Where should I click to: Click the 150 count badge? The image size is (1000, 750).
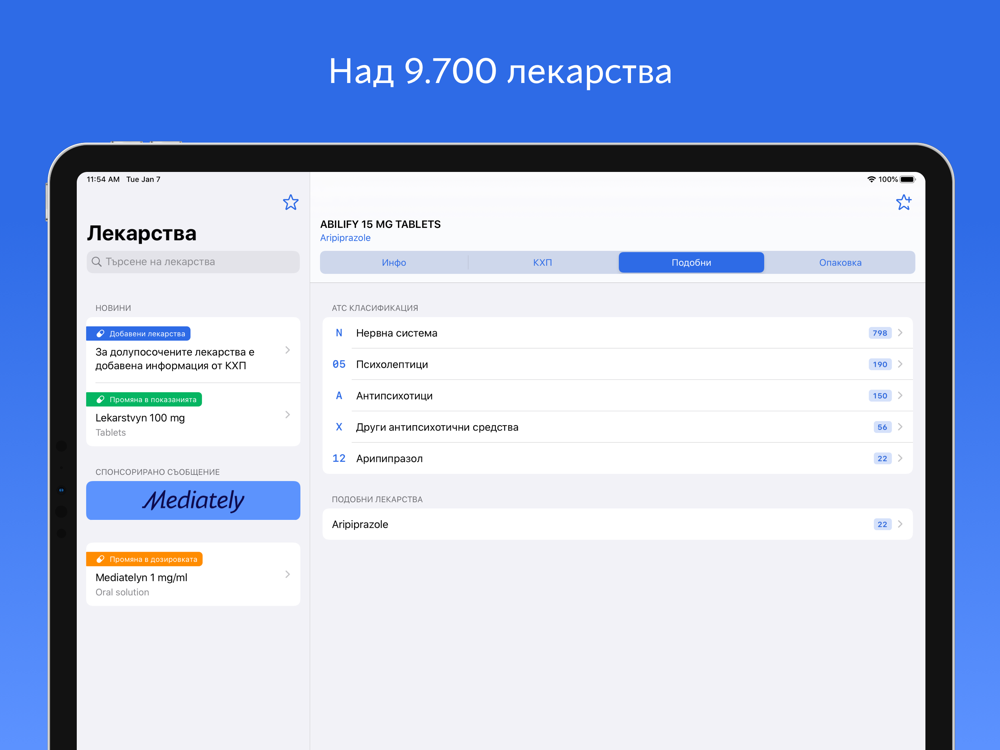pos(880,395)
